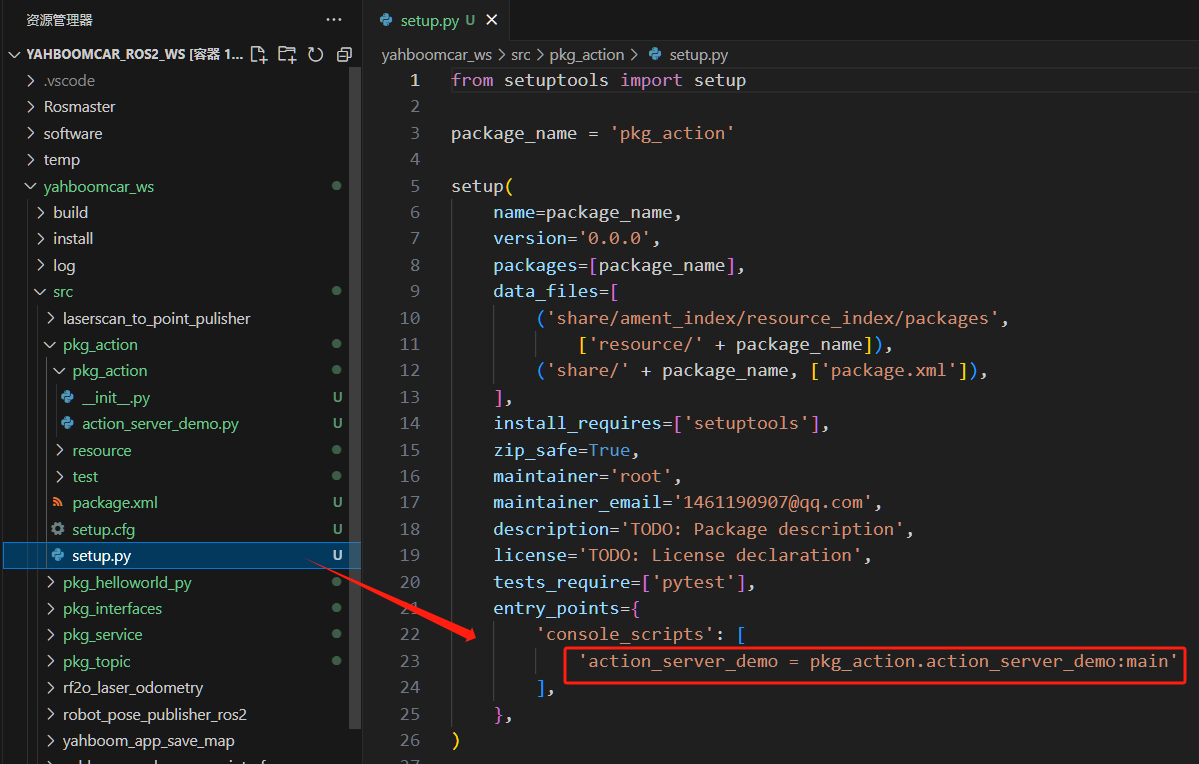Screen dimensions: 1199x764
Task: Expand the test folder
Action: (x=60, y=476)
